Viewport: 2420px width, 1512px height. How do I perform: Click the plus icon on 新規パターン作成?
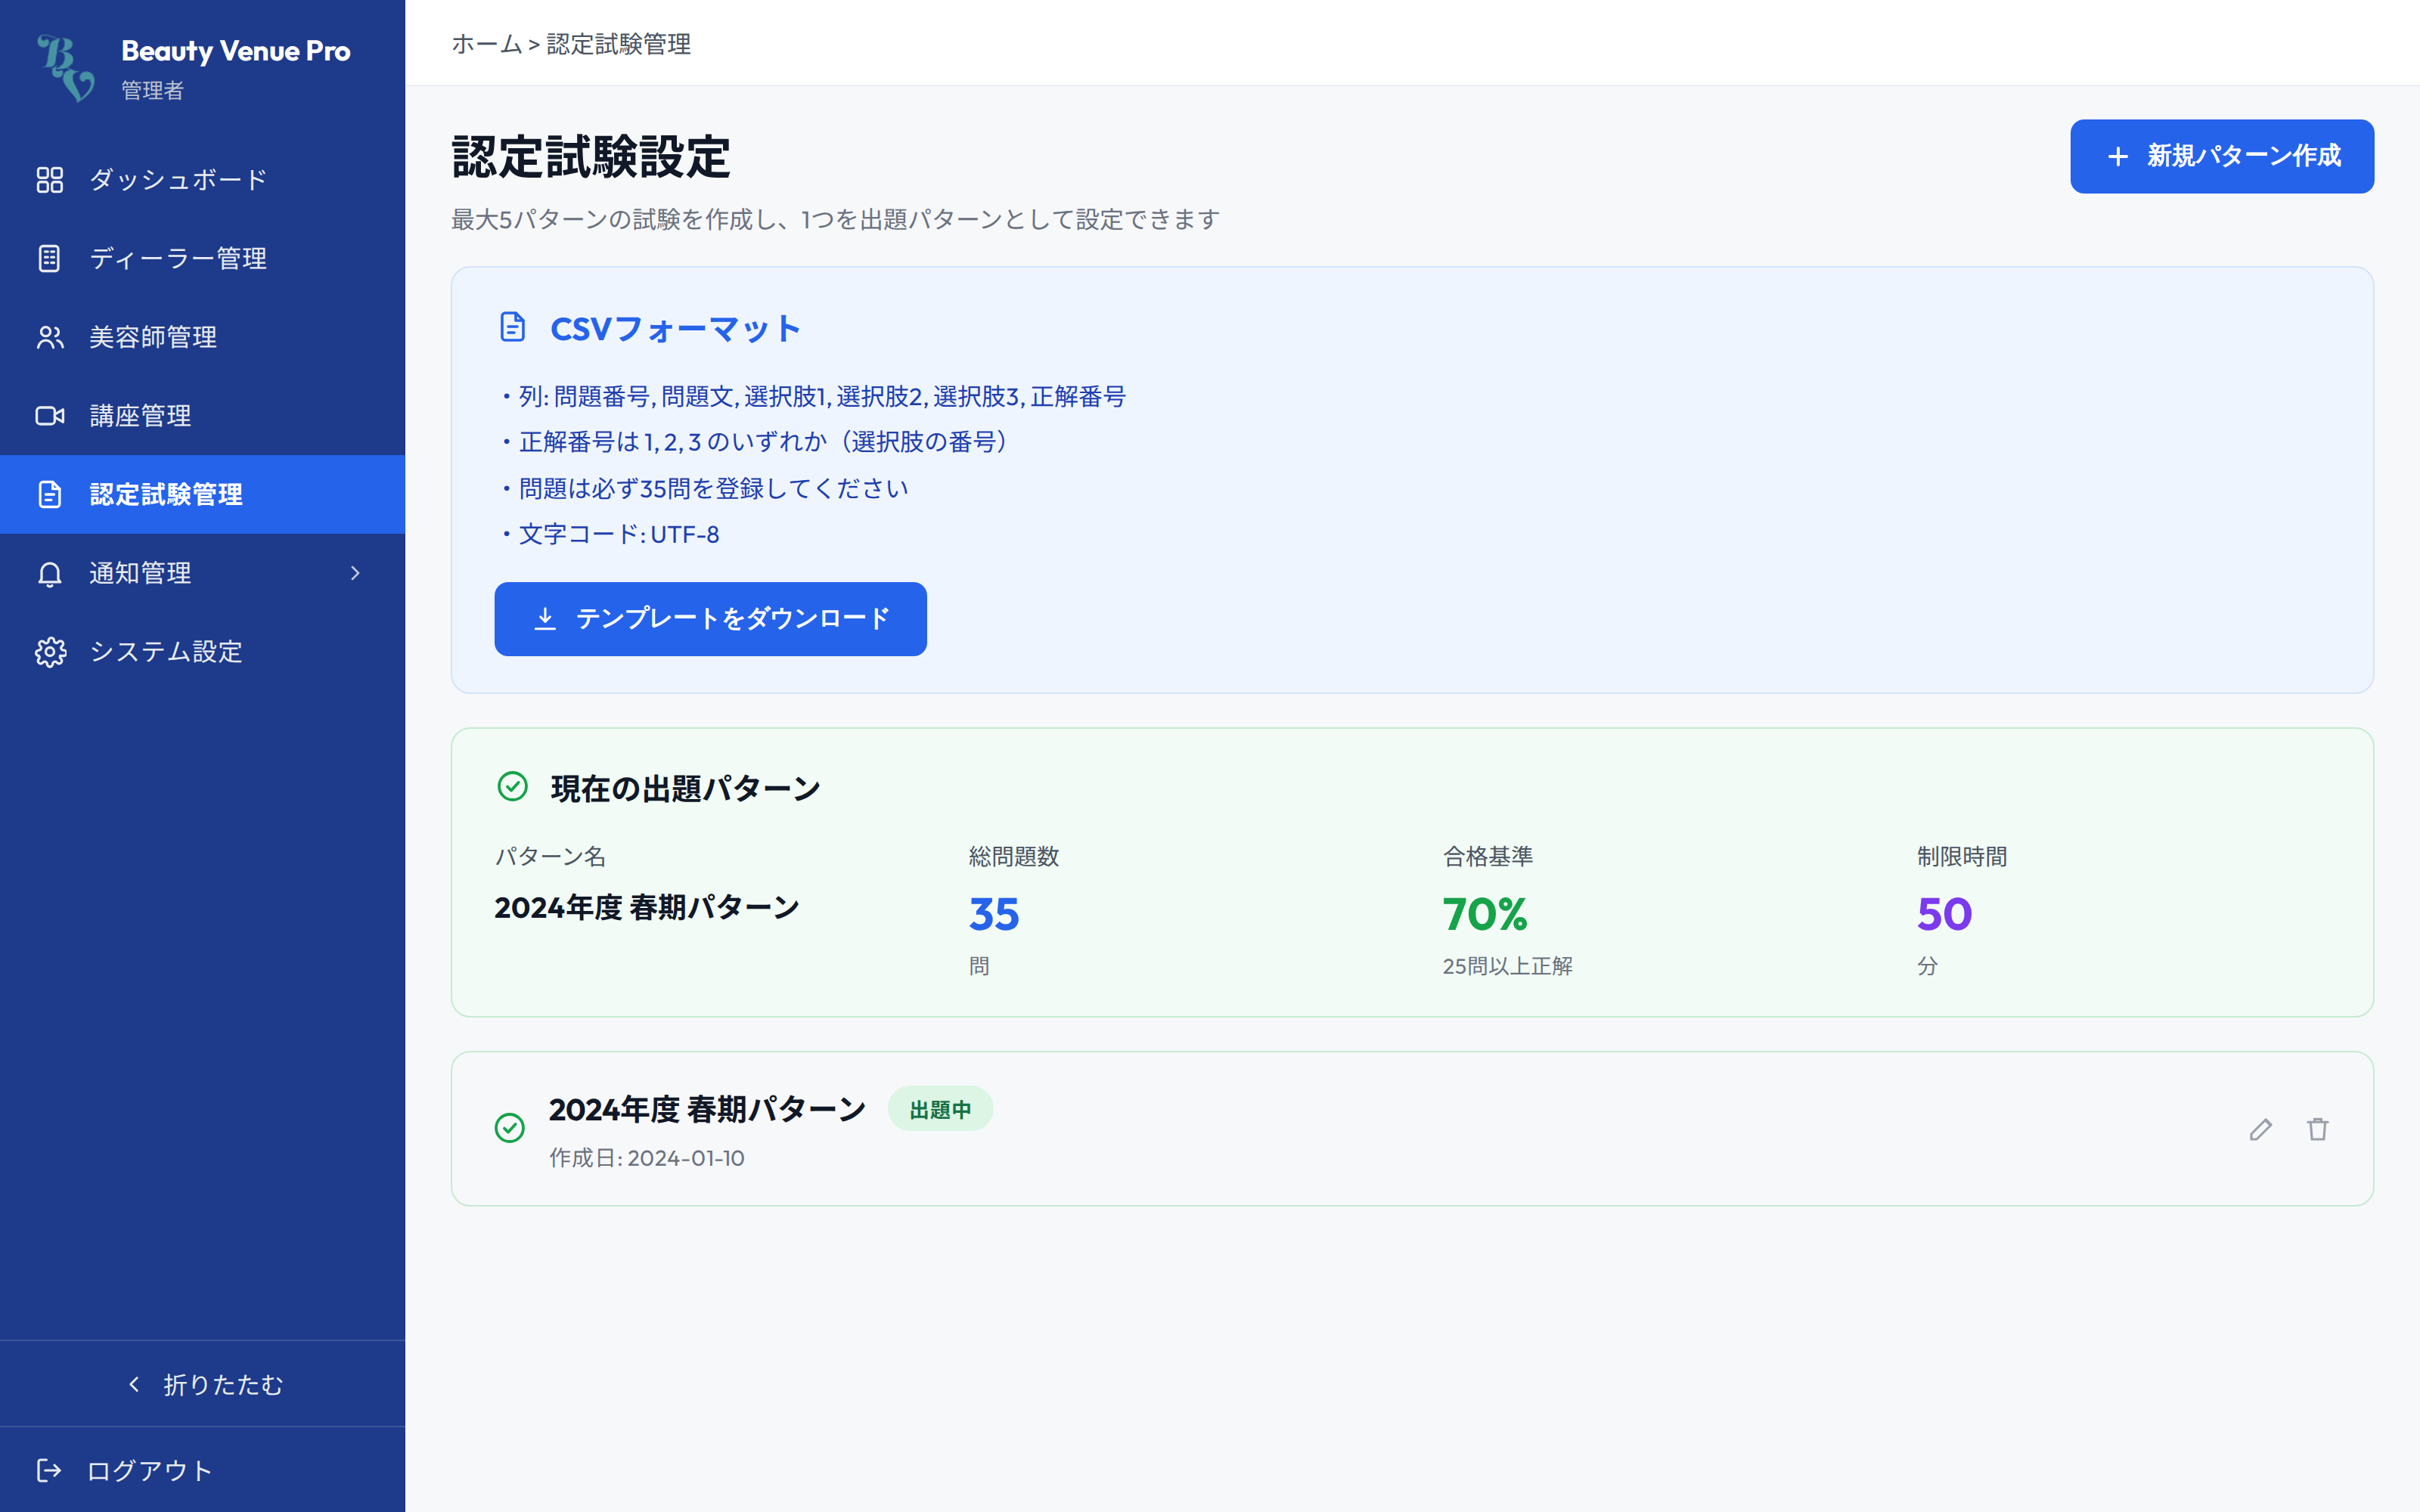2117,156
